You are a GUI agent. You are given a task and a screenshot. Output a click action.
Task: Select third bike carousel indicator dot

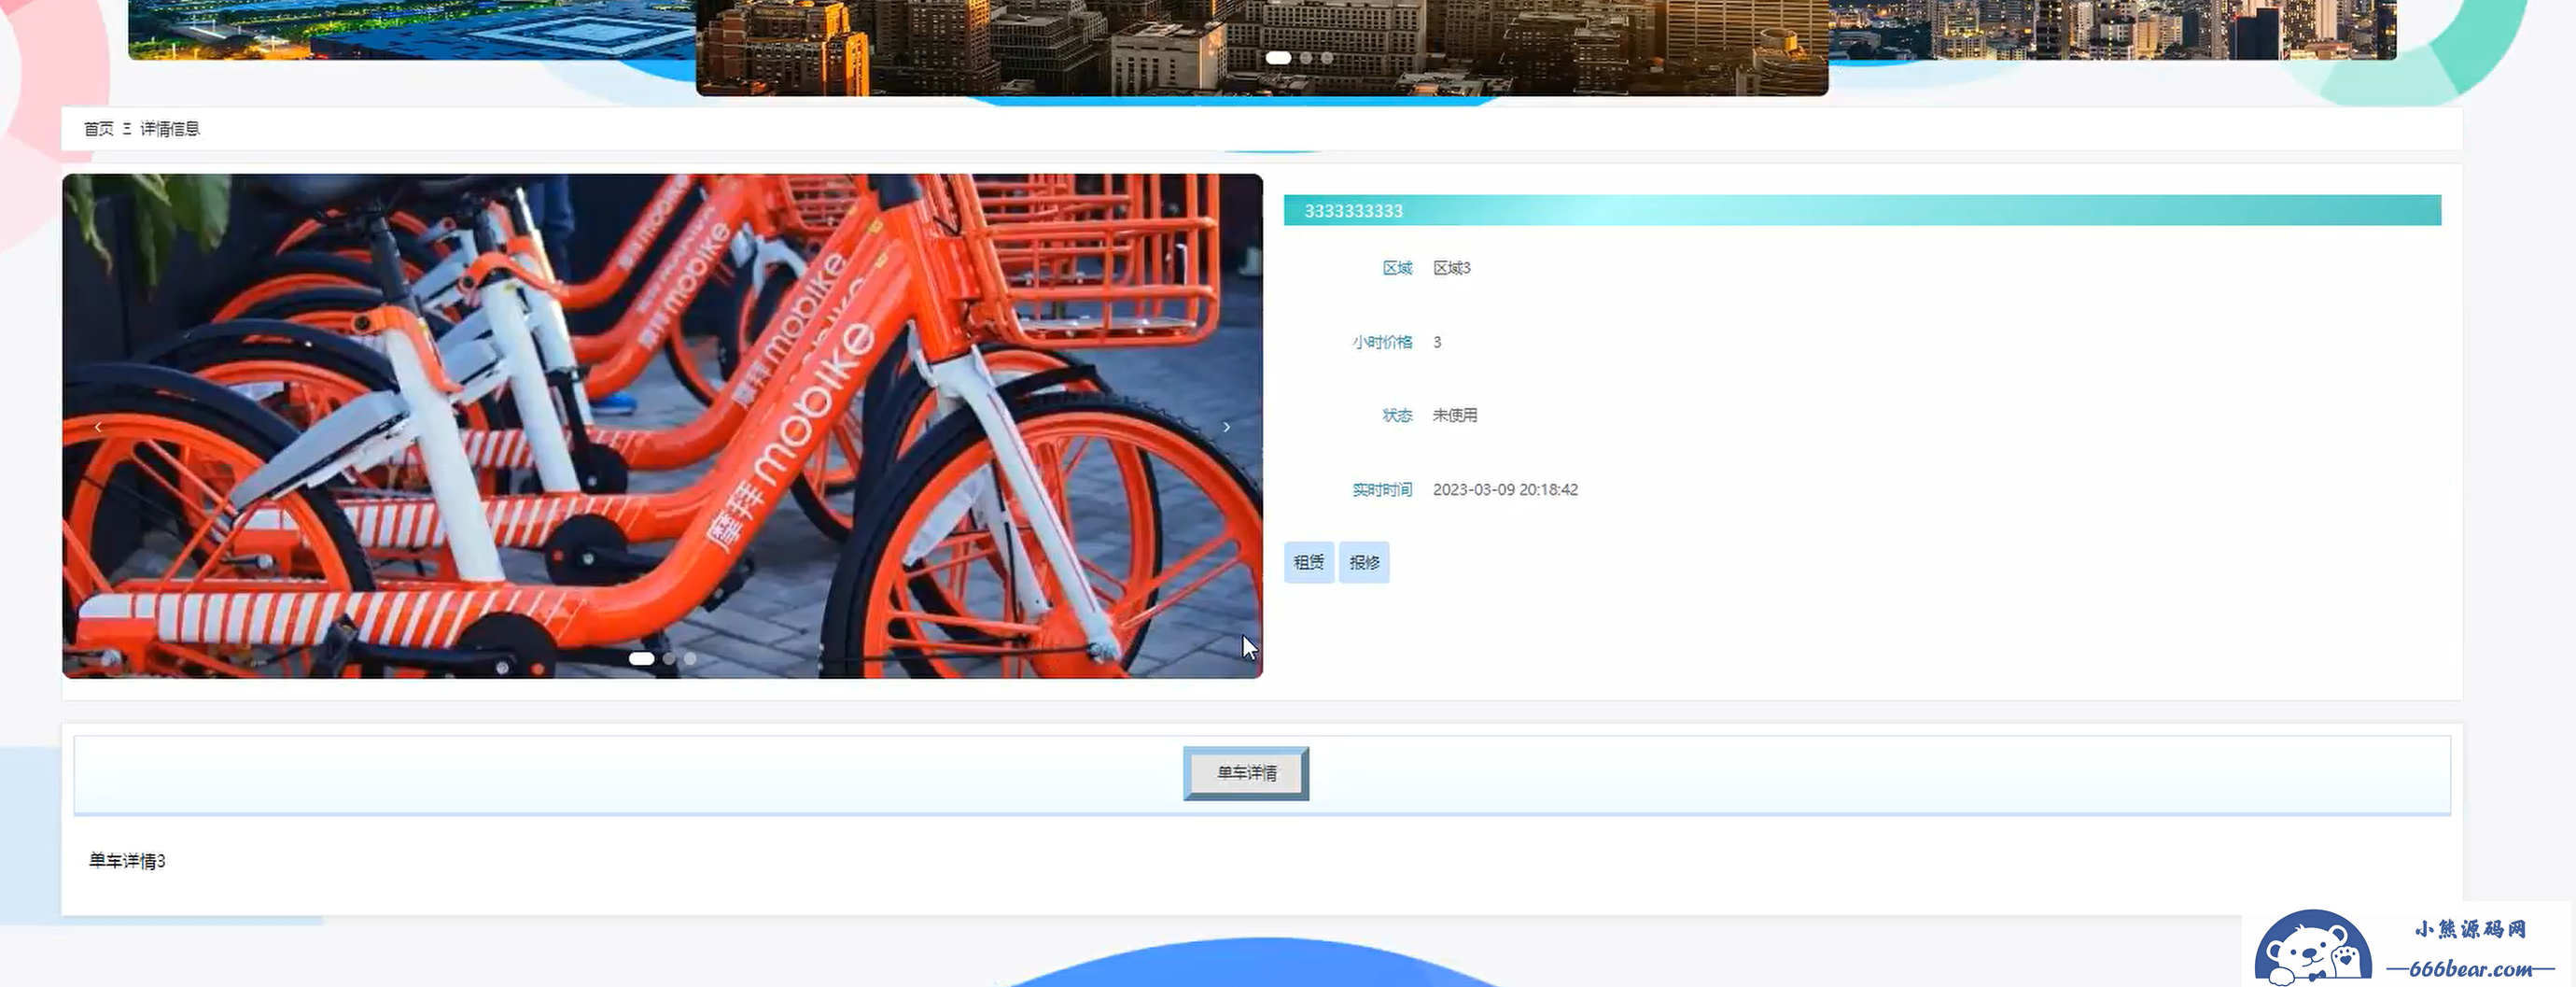pos(690,658)
